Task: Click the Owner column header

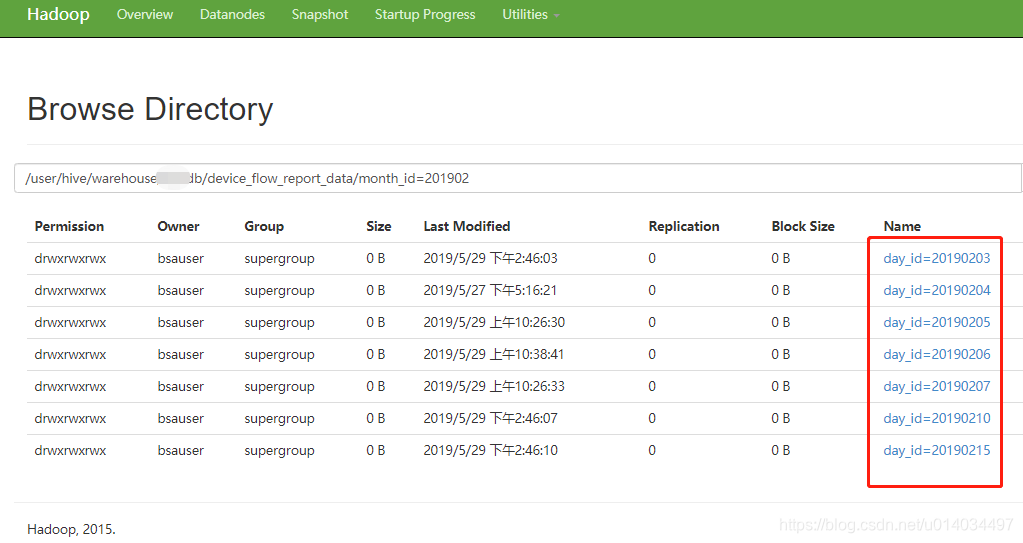Action: (178, 226)
